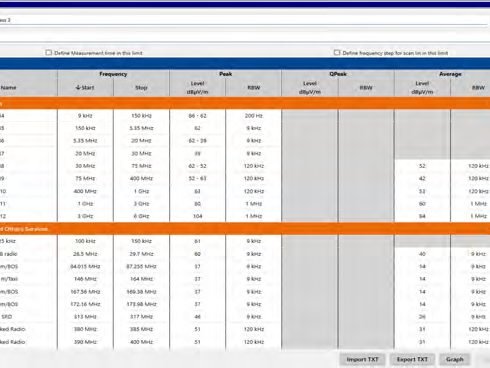Open the Graph view button

455,359
